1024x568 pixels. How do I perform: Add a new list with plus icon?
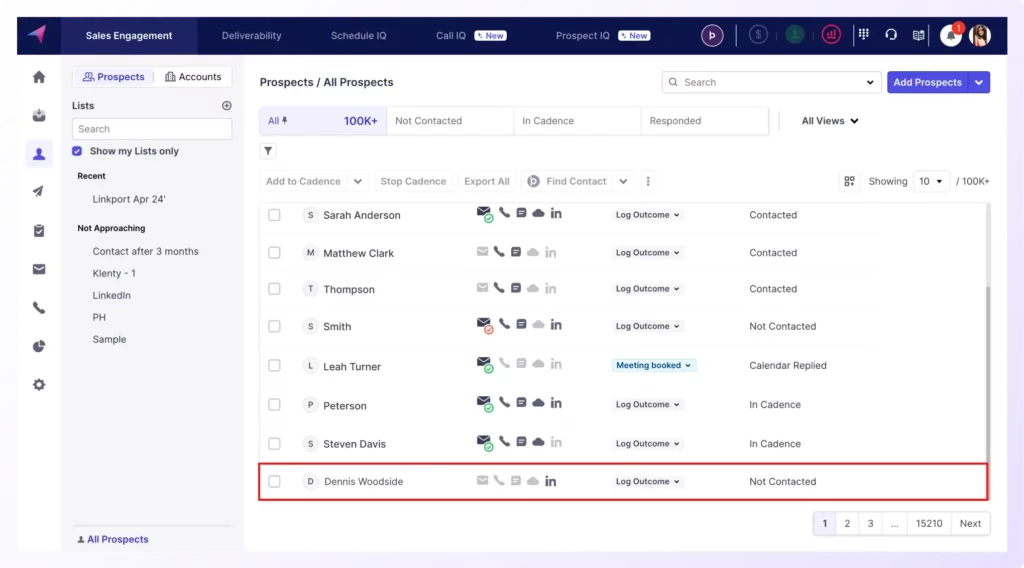[x=226, y=106]
